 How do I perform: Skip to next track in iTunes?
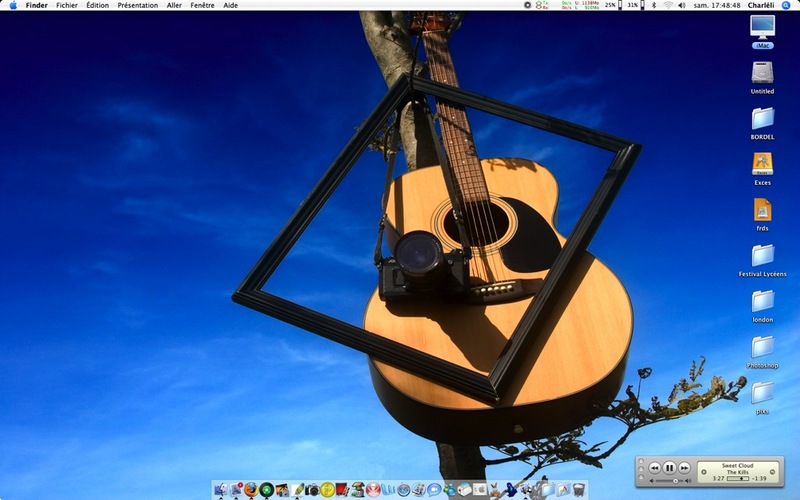tap(684, 468)
